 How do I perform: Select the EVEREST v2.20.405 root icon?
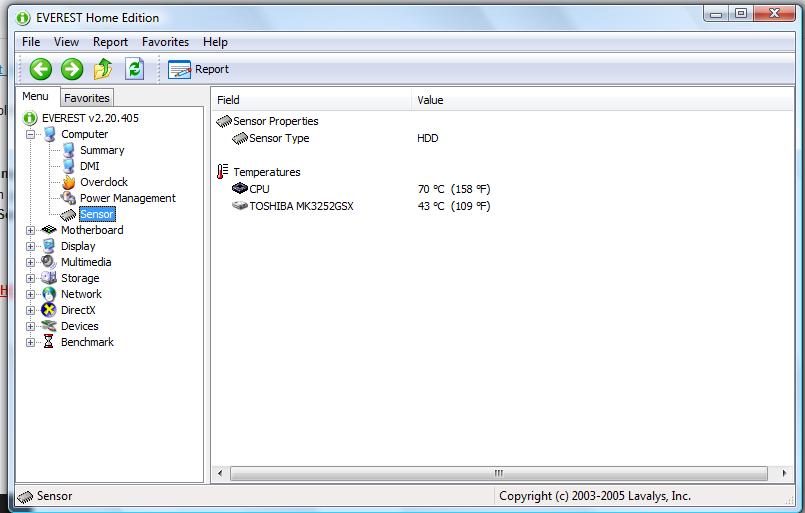30,118
